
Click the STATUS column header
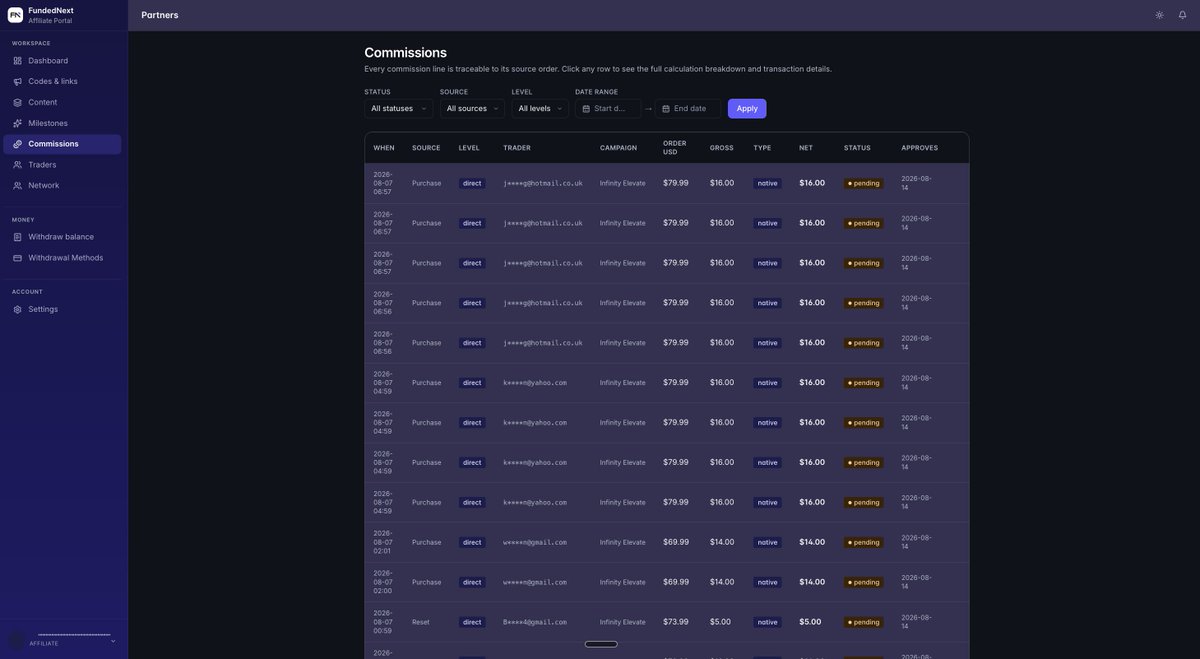(x=857, y=148)
